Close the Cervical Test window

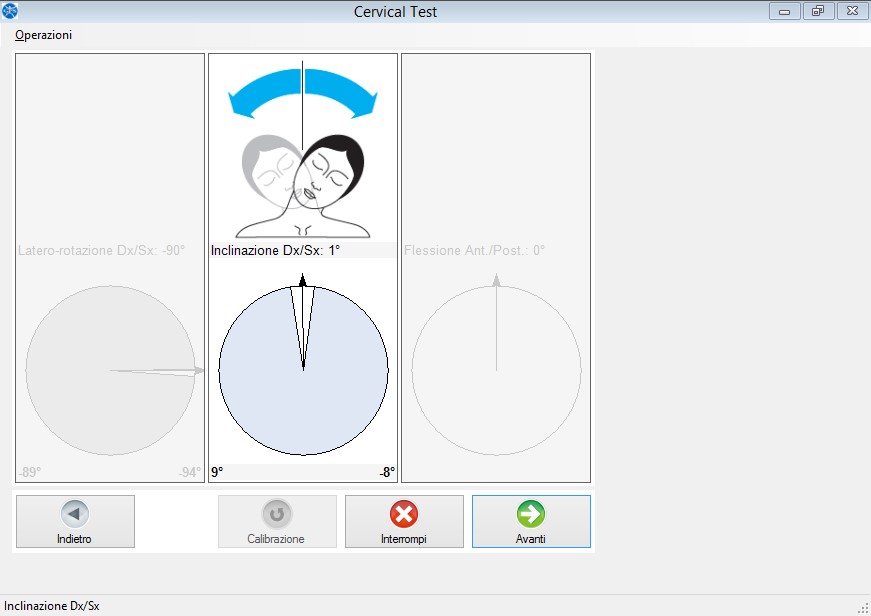pyautogui.click(x=852, y=11)
